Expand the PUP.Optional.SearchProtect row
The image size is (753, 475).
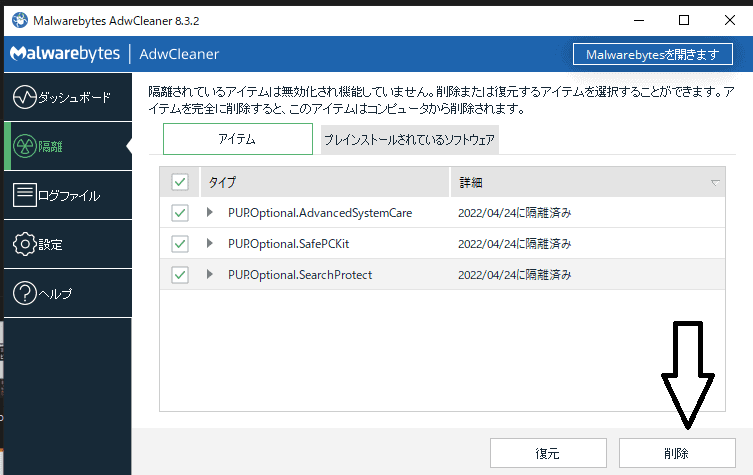(x=209, y=274)
